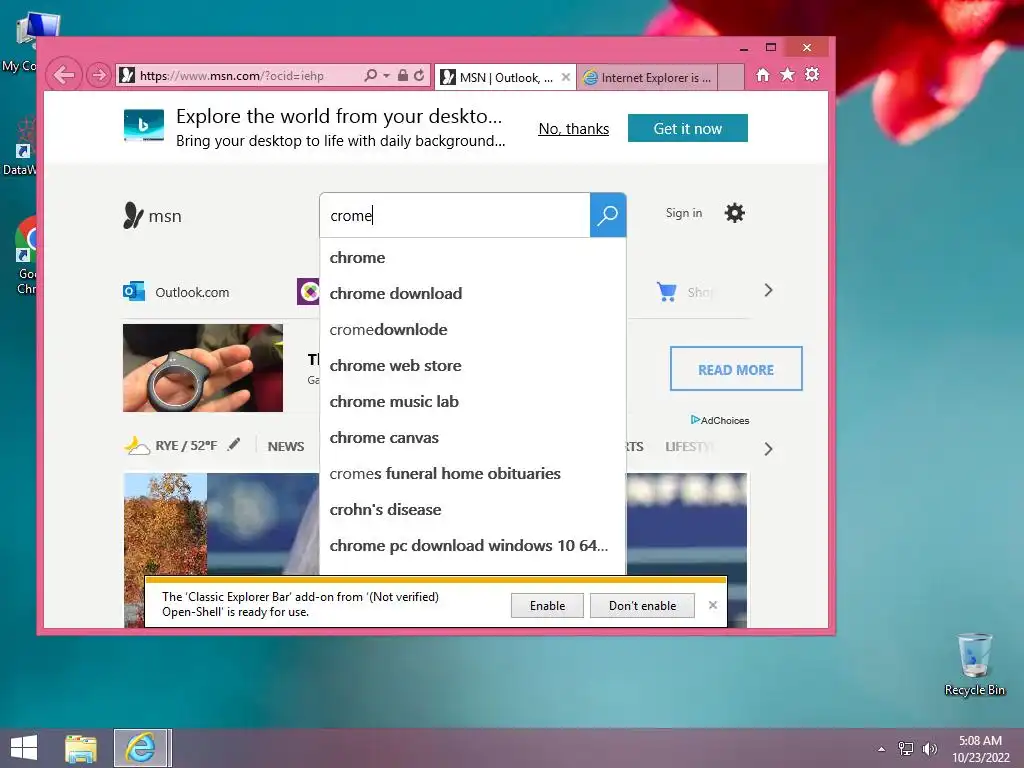Click the msn logo
The width and height of the screenshot is (1024, 768).
(x=152, y=216)
